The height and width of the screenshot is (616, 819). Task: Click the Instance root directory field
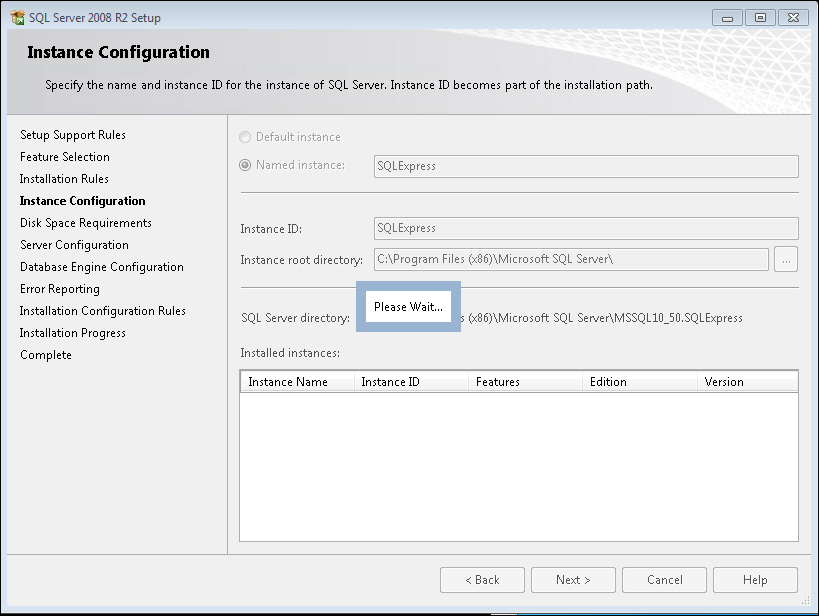click(x=570, y=260)
